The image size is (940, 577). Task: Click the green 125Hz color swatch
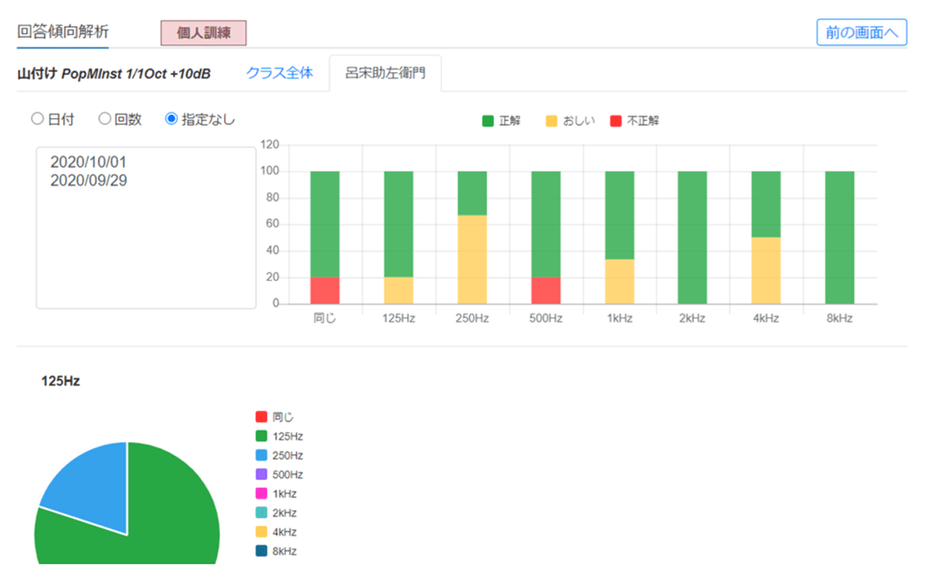[x=262, y=436]
